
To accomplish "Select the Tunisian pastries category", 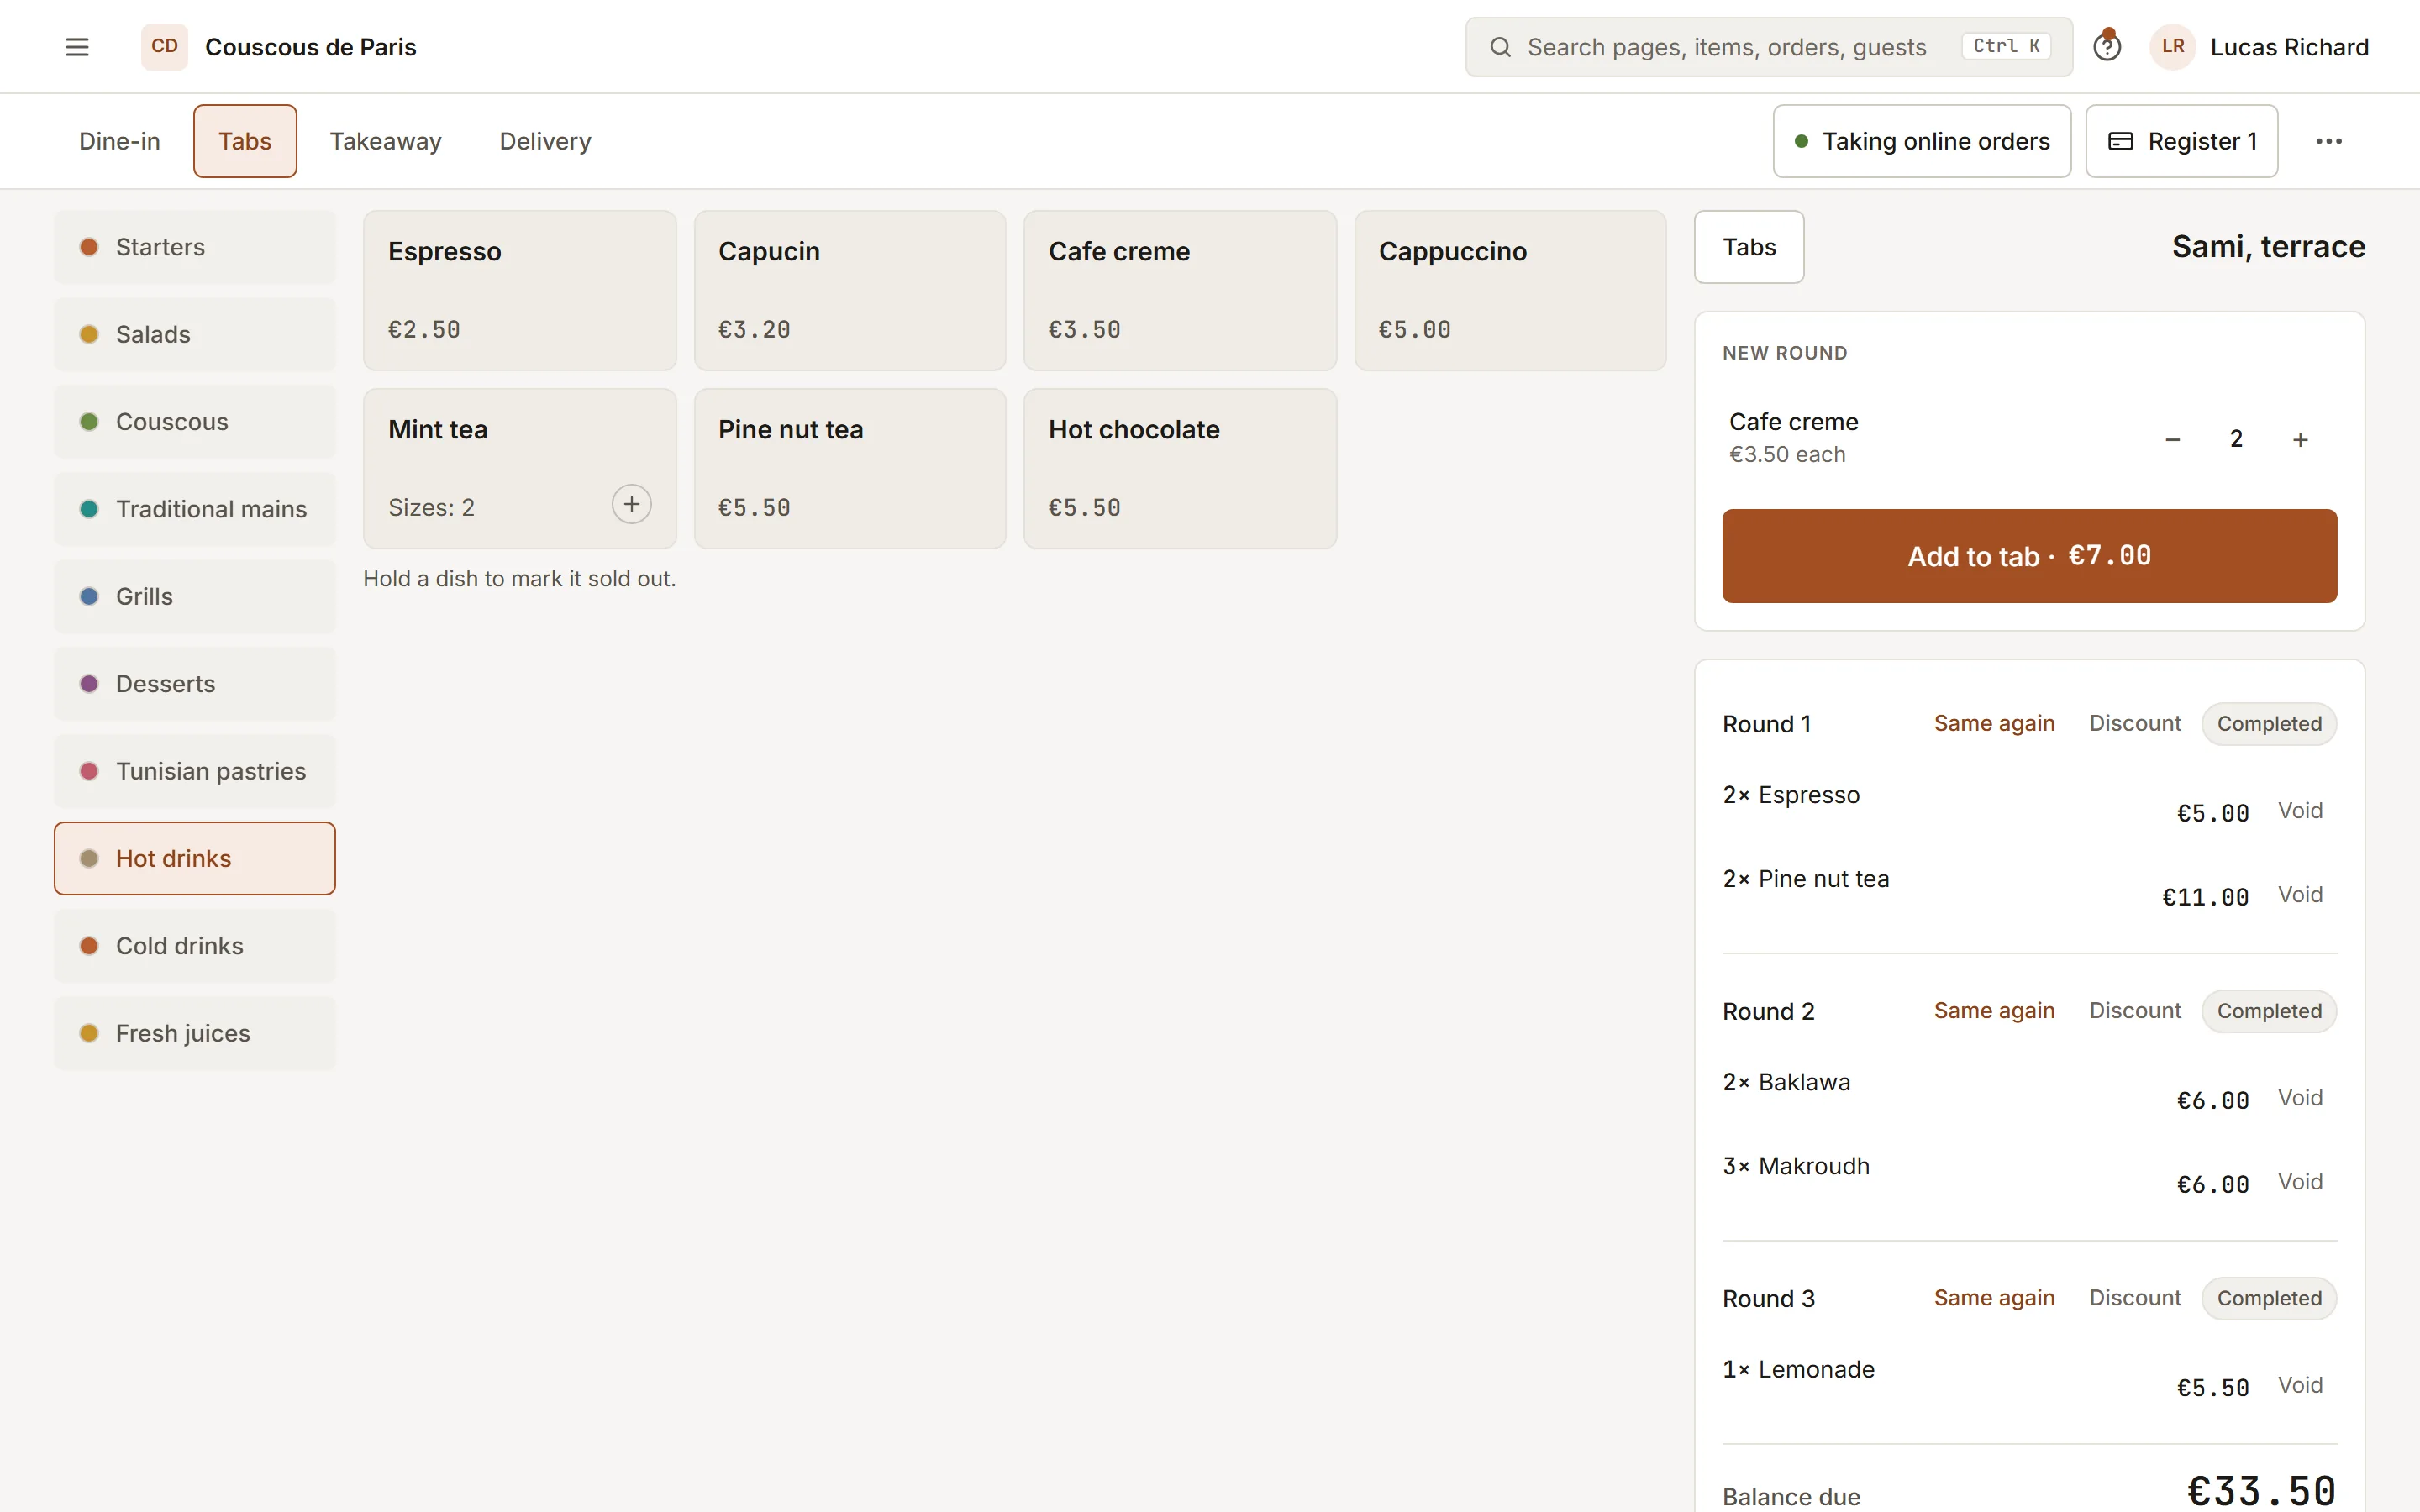I will tap(195, 771).
